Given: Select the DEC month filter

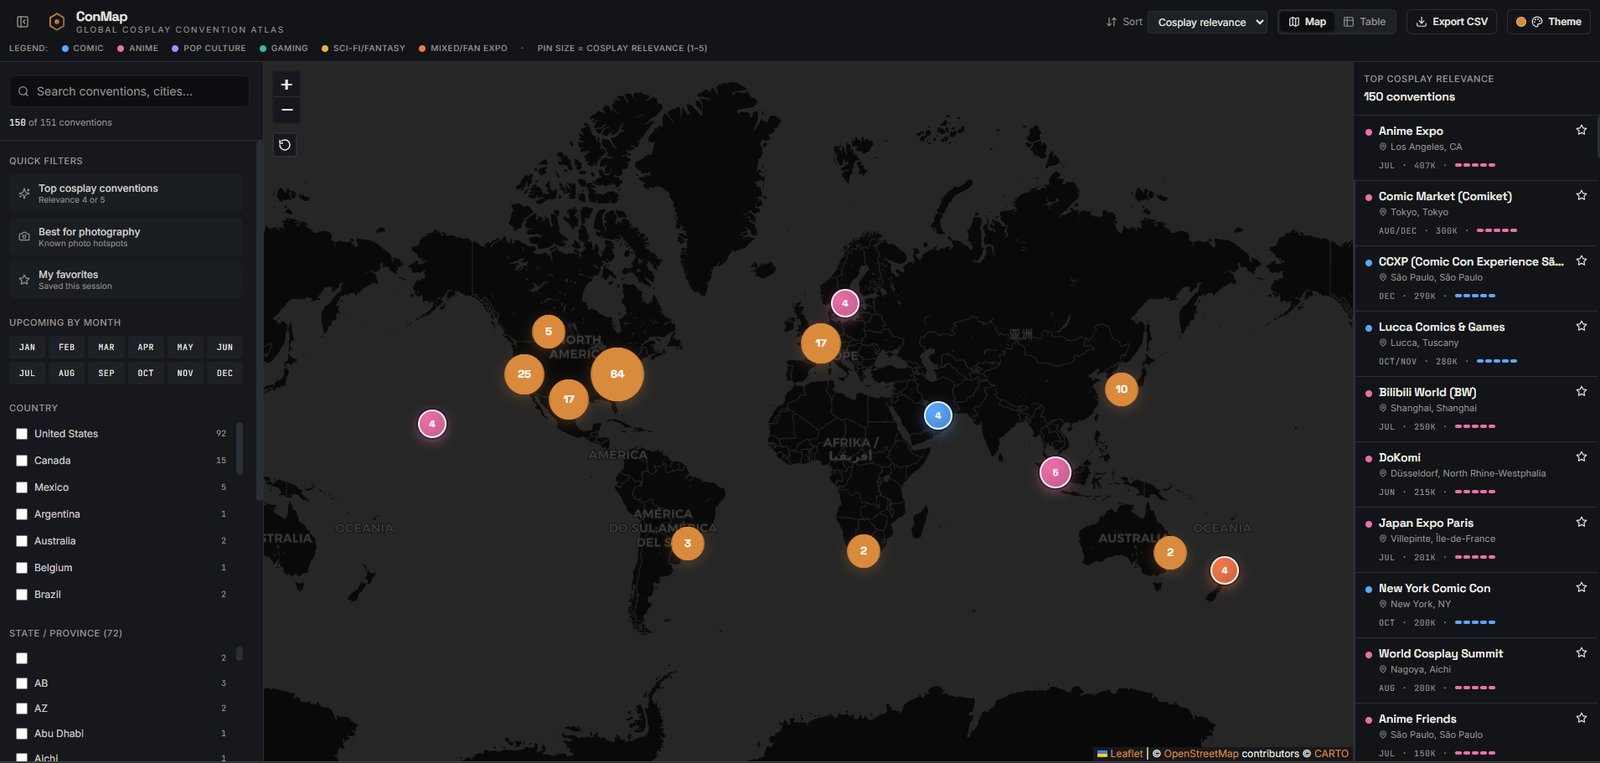Looking at the screenshot, I should (x=225, y=373).
